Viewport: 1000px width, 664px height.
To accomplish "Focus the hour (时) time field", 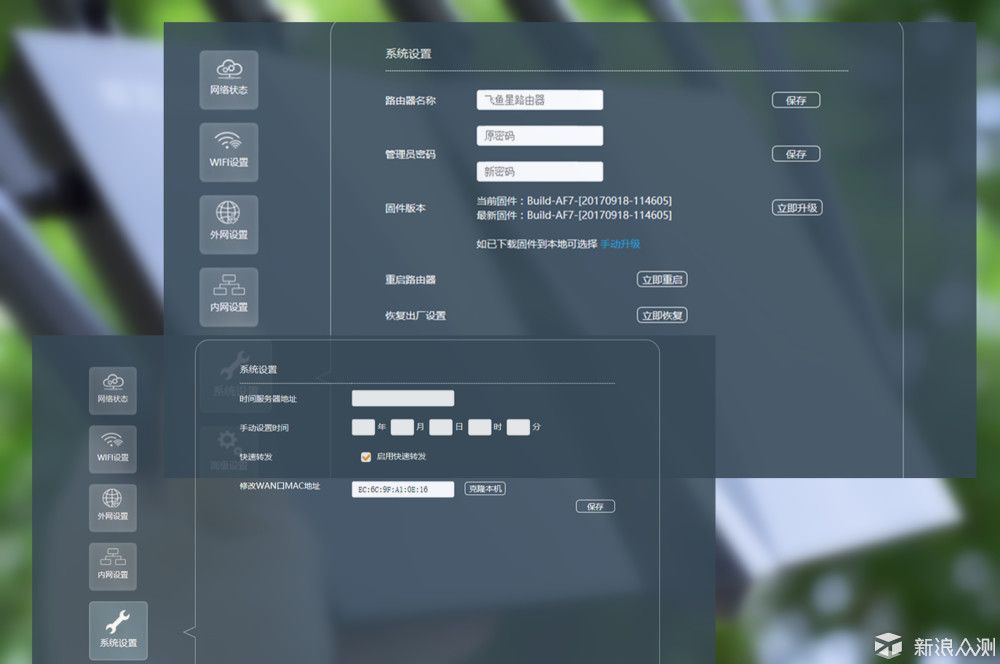I will [x=480, y=427].
